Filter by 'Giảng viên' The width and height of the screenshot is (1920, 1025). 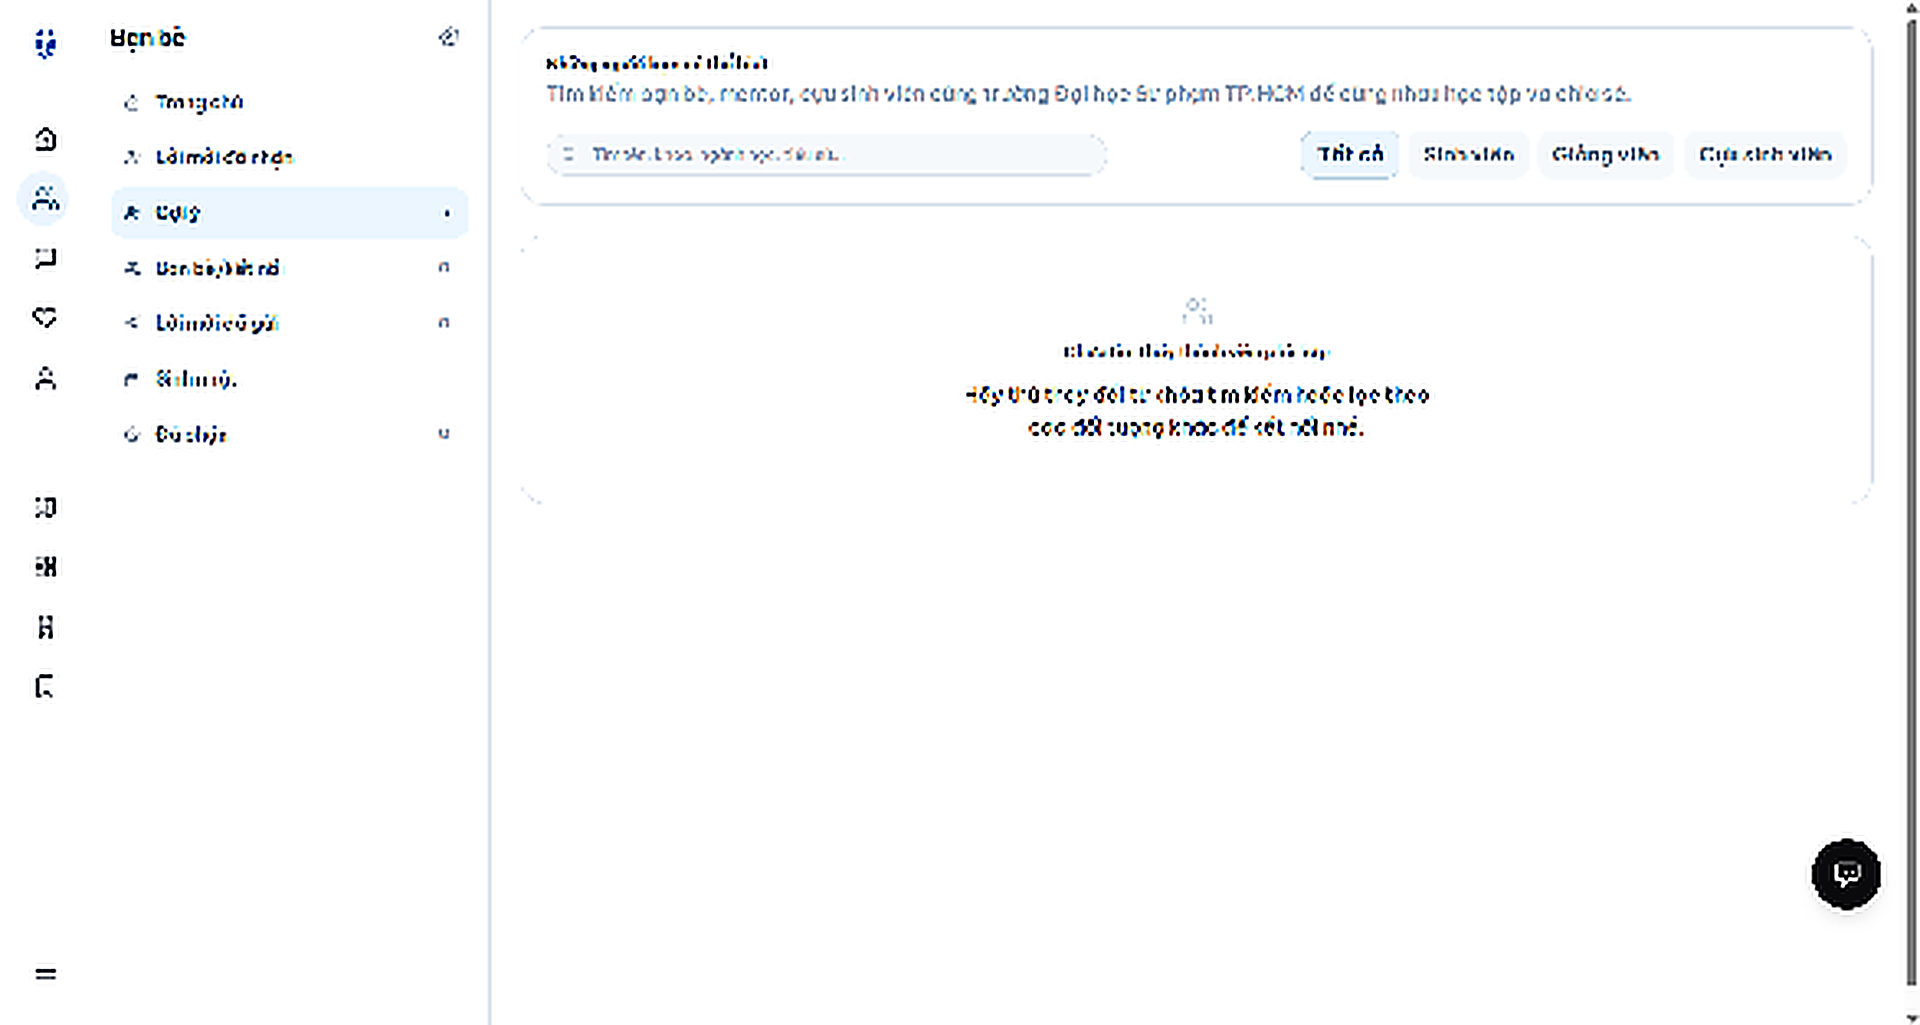[x=1605, y=154]
